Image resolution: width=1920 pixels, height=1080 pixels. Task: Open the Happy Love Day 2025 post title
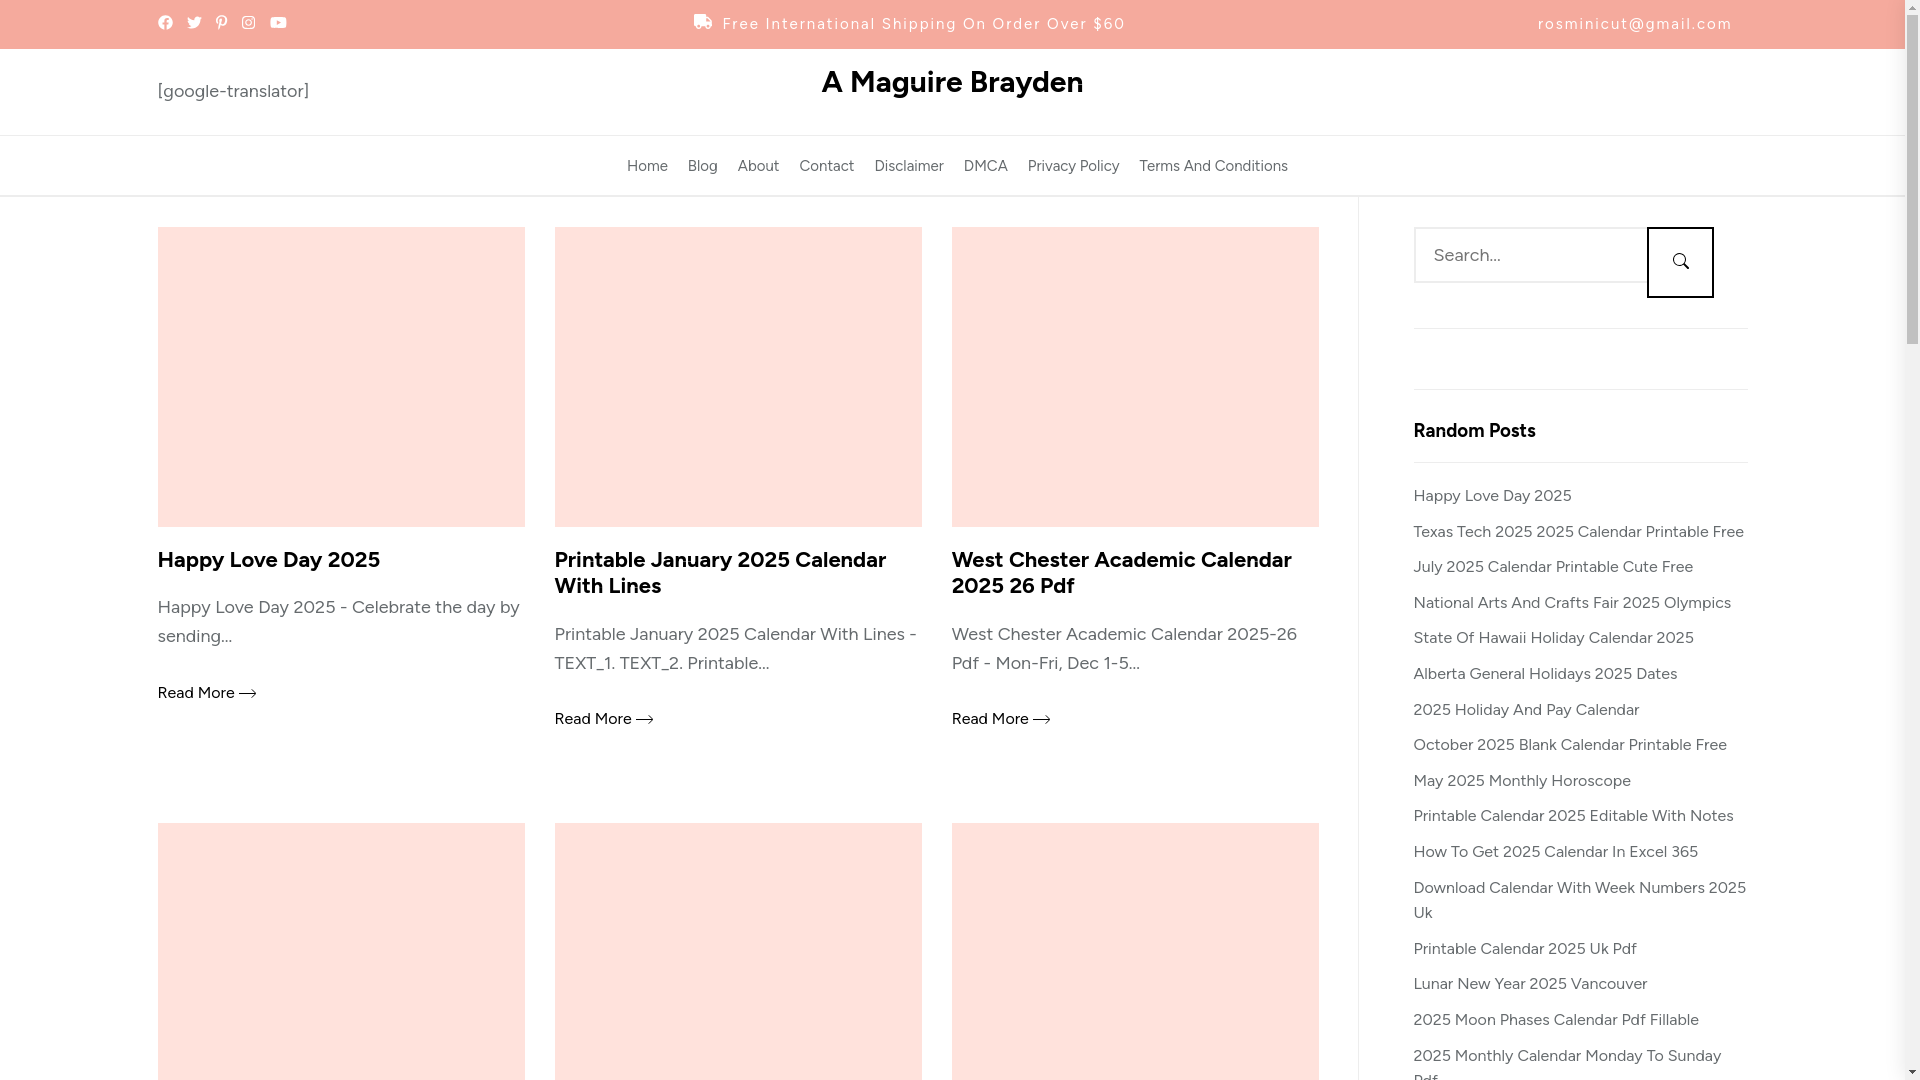tap(269, 559)
